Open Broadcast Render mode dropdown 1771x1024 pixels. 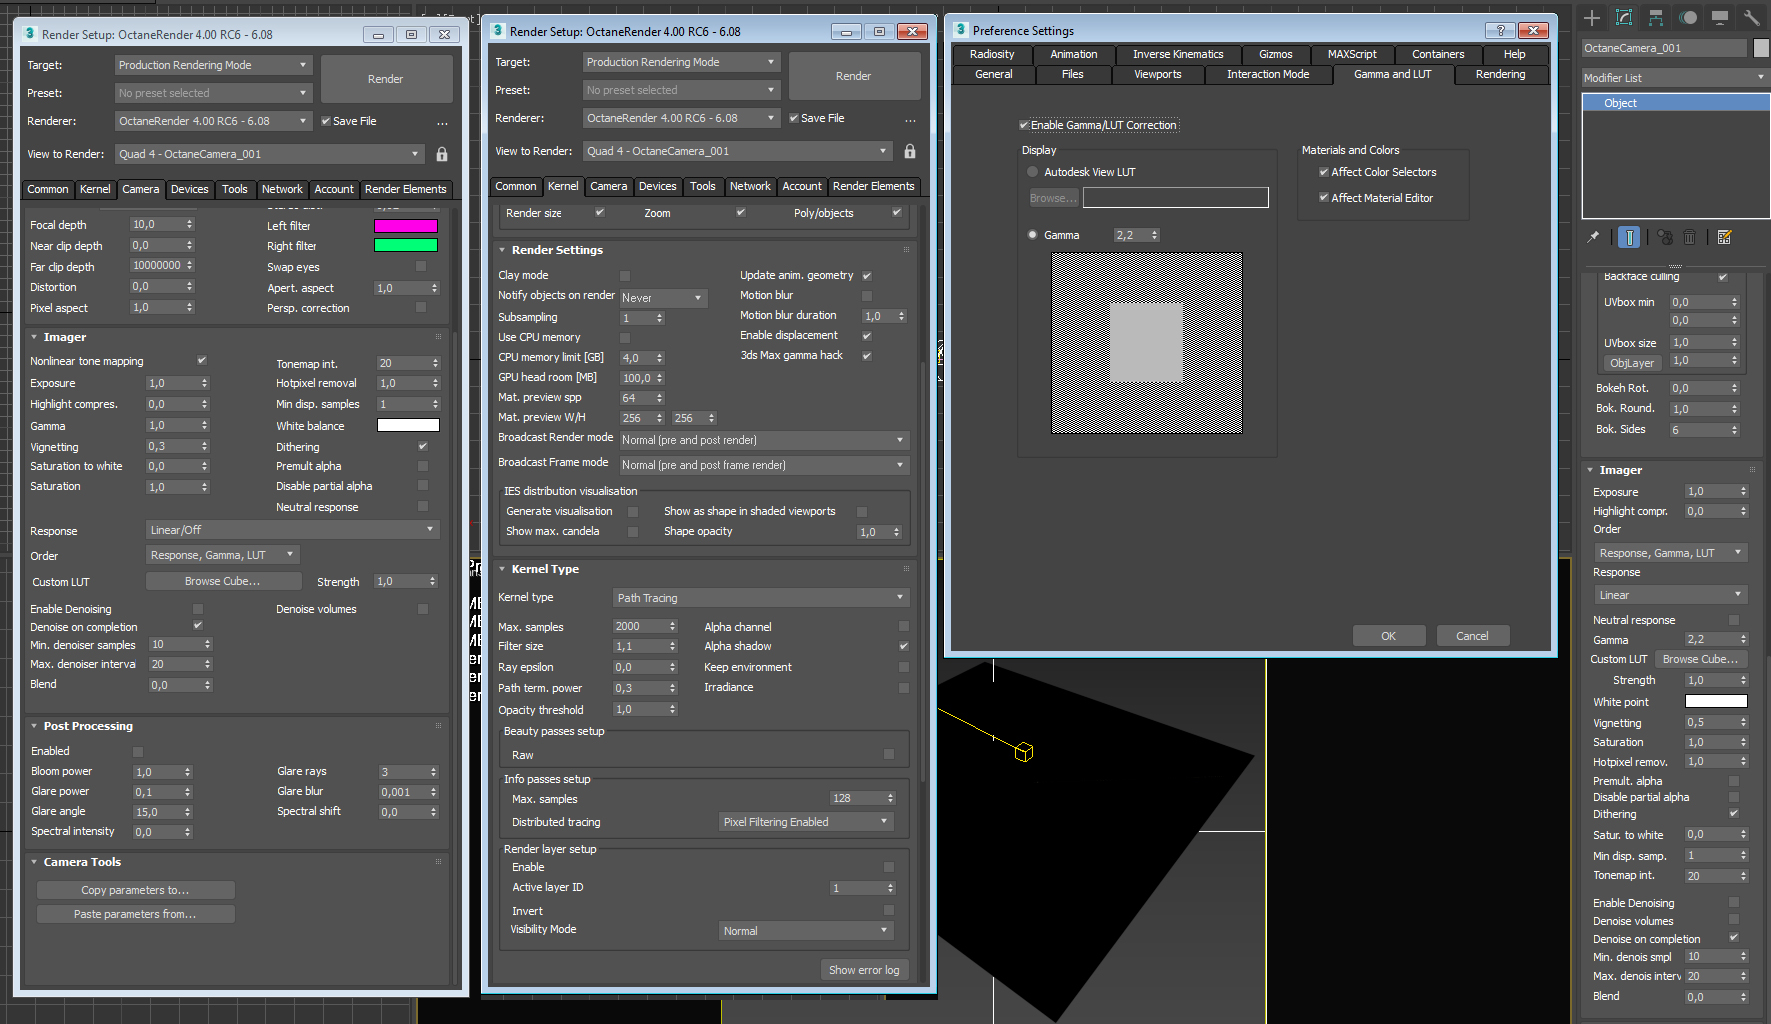(763, 440)
